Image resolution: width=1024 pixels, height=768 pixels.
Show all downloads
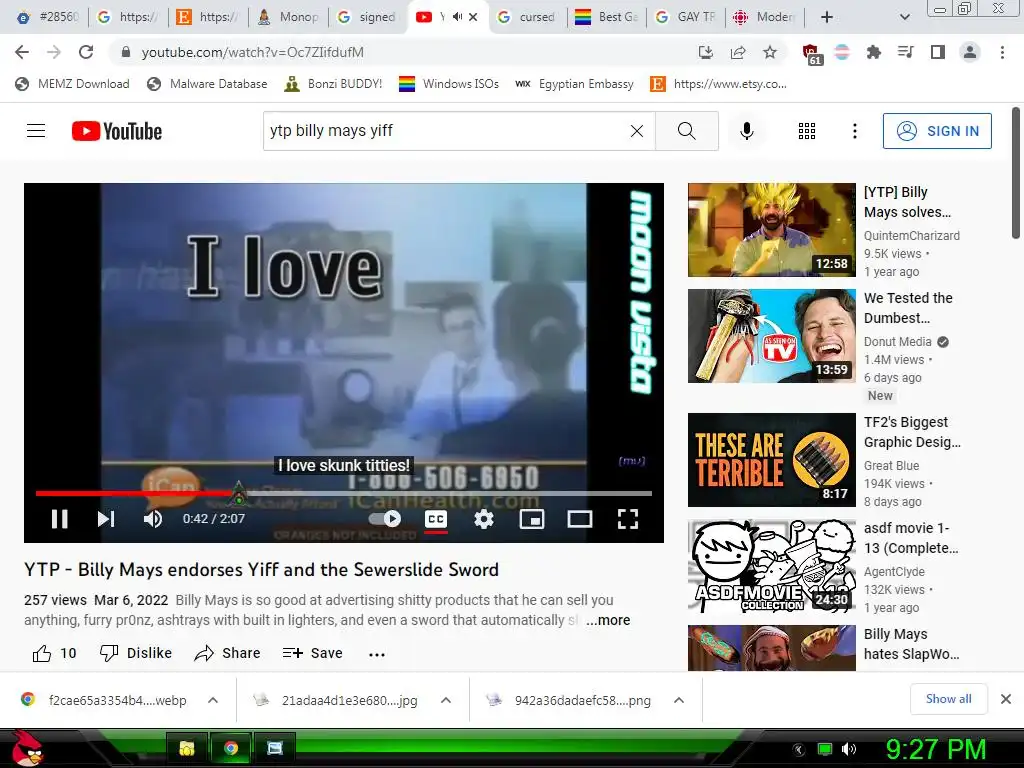(x=948, y=699)
